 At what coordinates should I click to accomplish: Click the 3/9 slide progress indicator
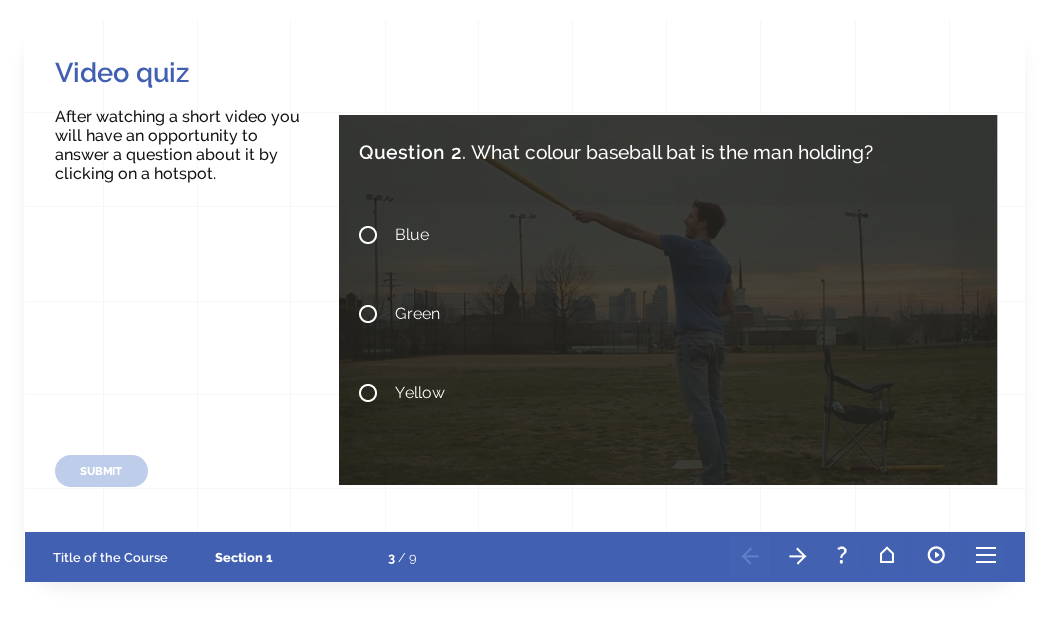(x=402, y=557)
